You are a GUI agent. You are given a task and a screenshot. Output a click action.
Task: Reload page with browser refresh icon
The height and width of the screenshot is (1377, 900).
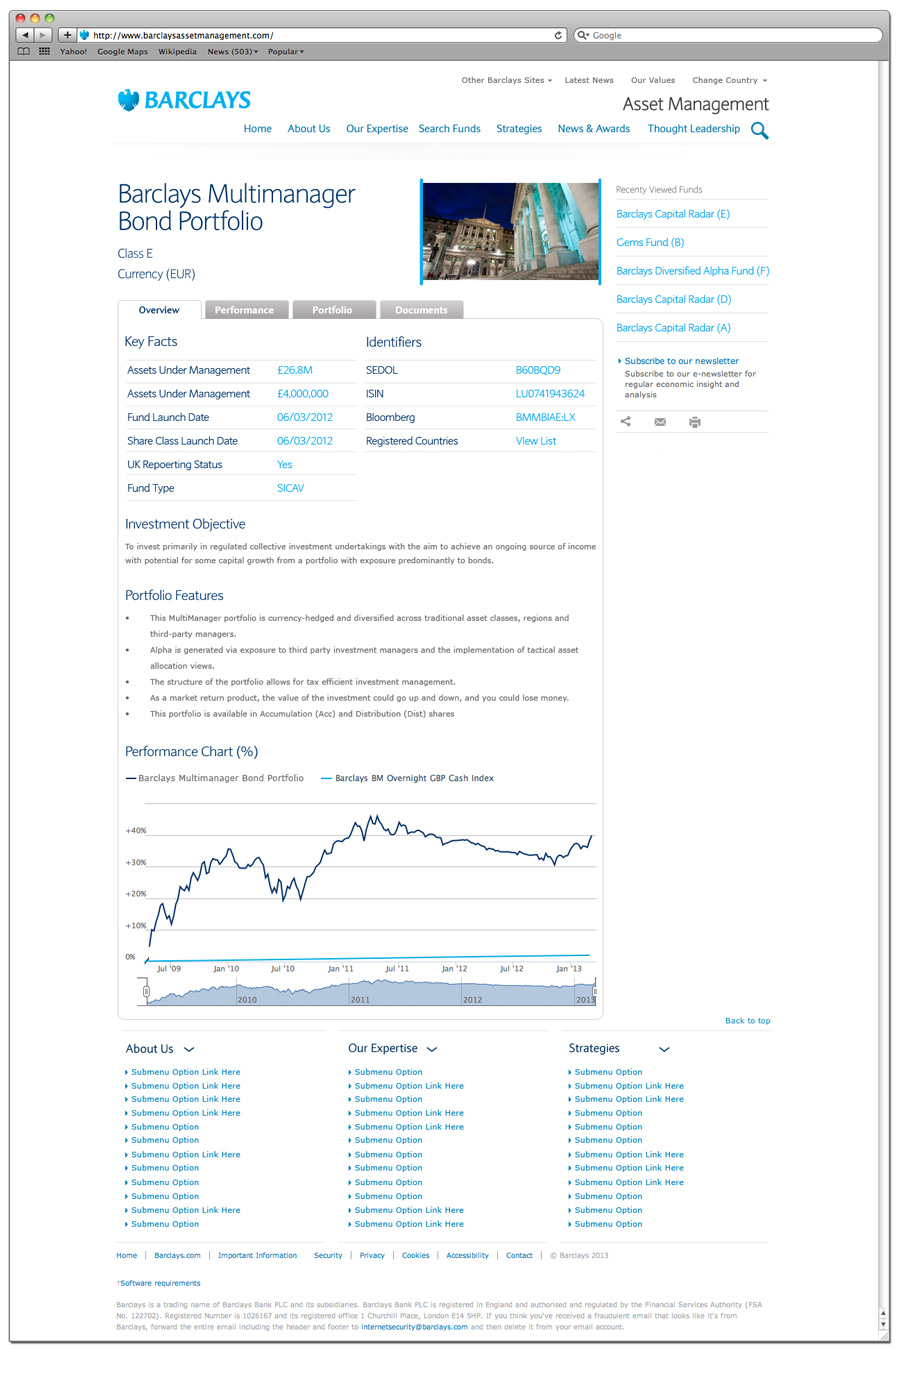pyautogui.click(x=558, y=35)
